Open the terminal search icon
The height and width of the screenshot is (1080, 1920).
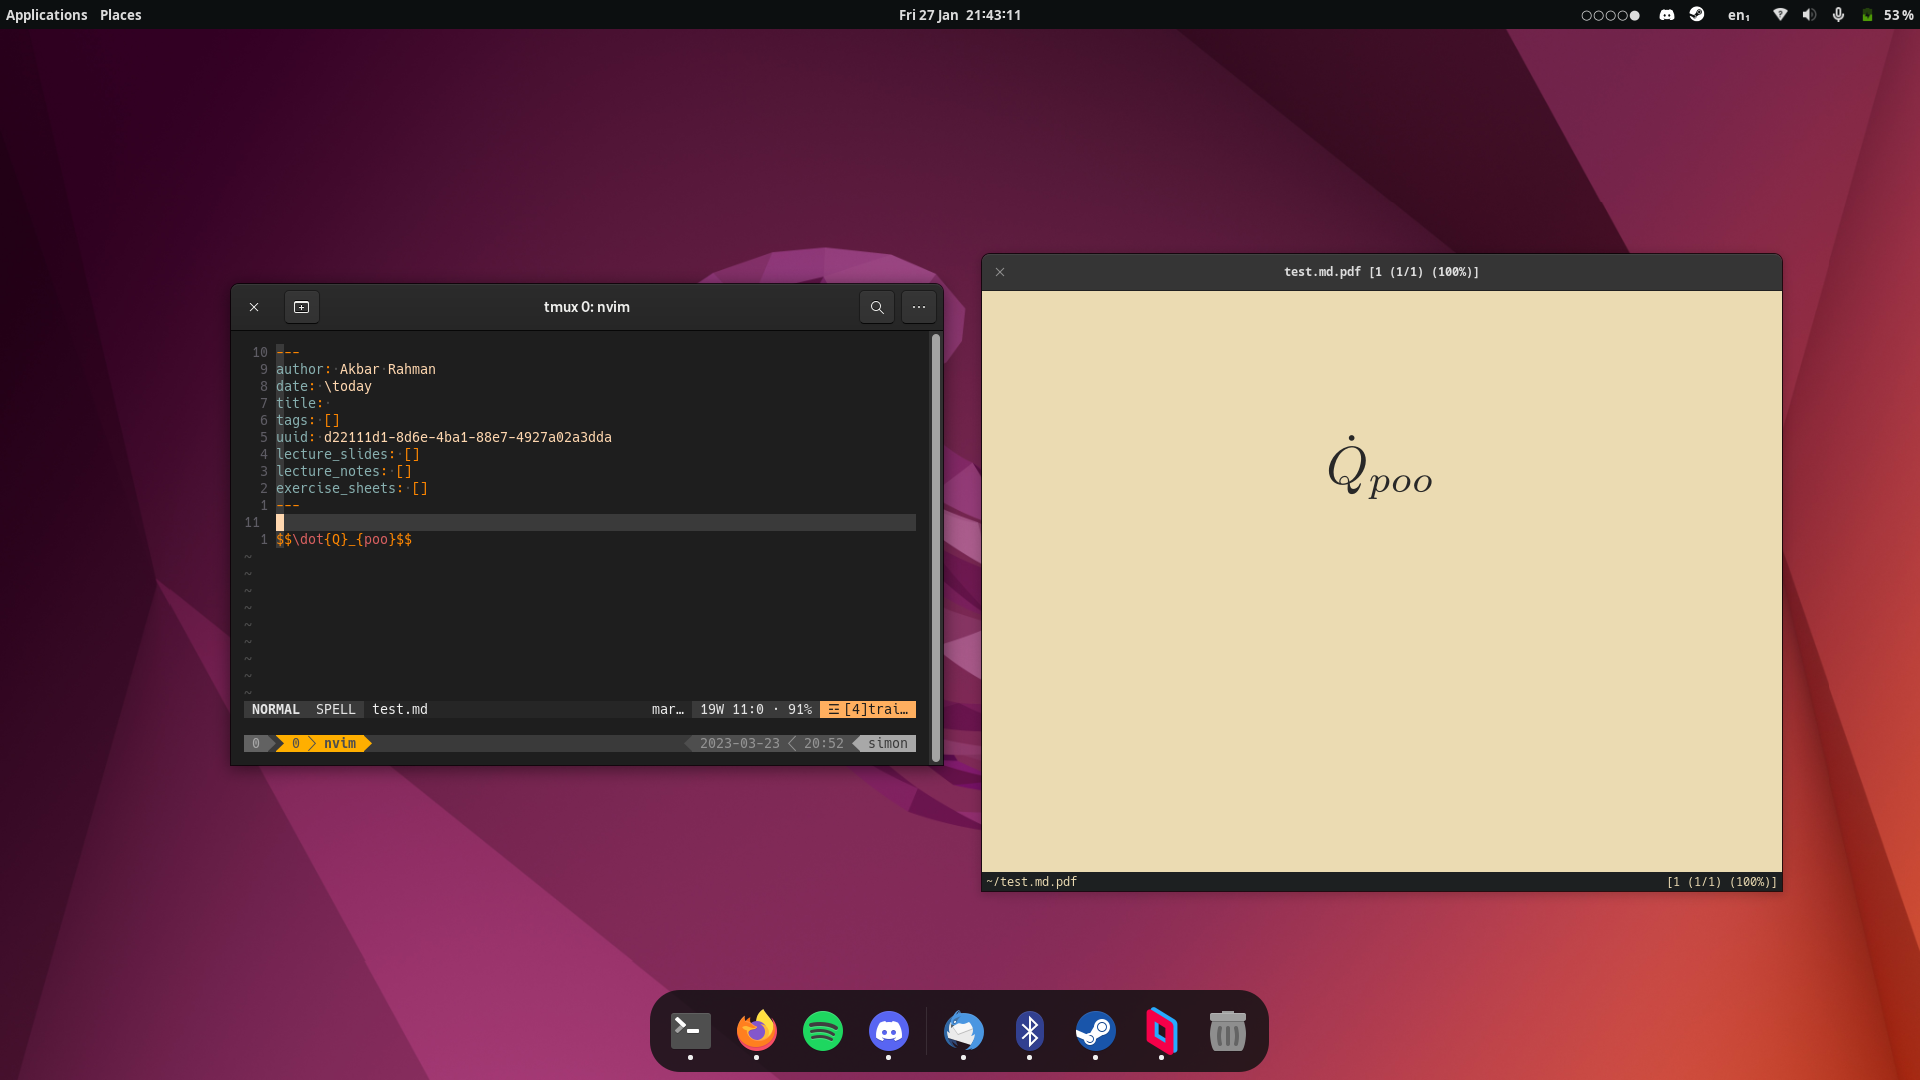pos(877,307)
